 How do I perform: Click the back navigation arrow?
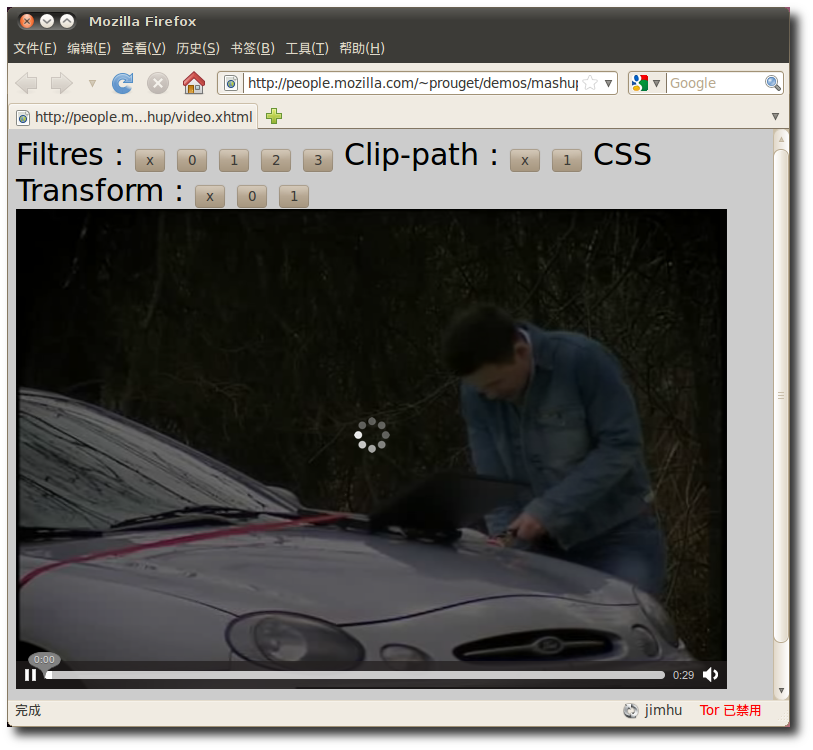pyautogui.click(x=26, y=83)
